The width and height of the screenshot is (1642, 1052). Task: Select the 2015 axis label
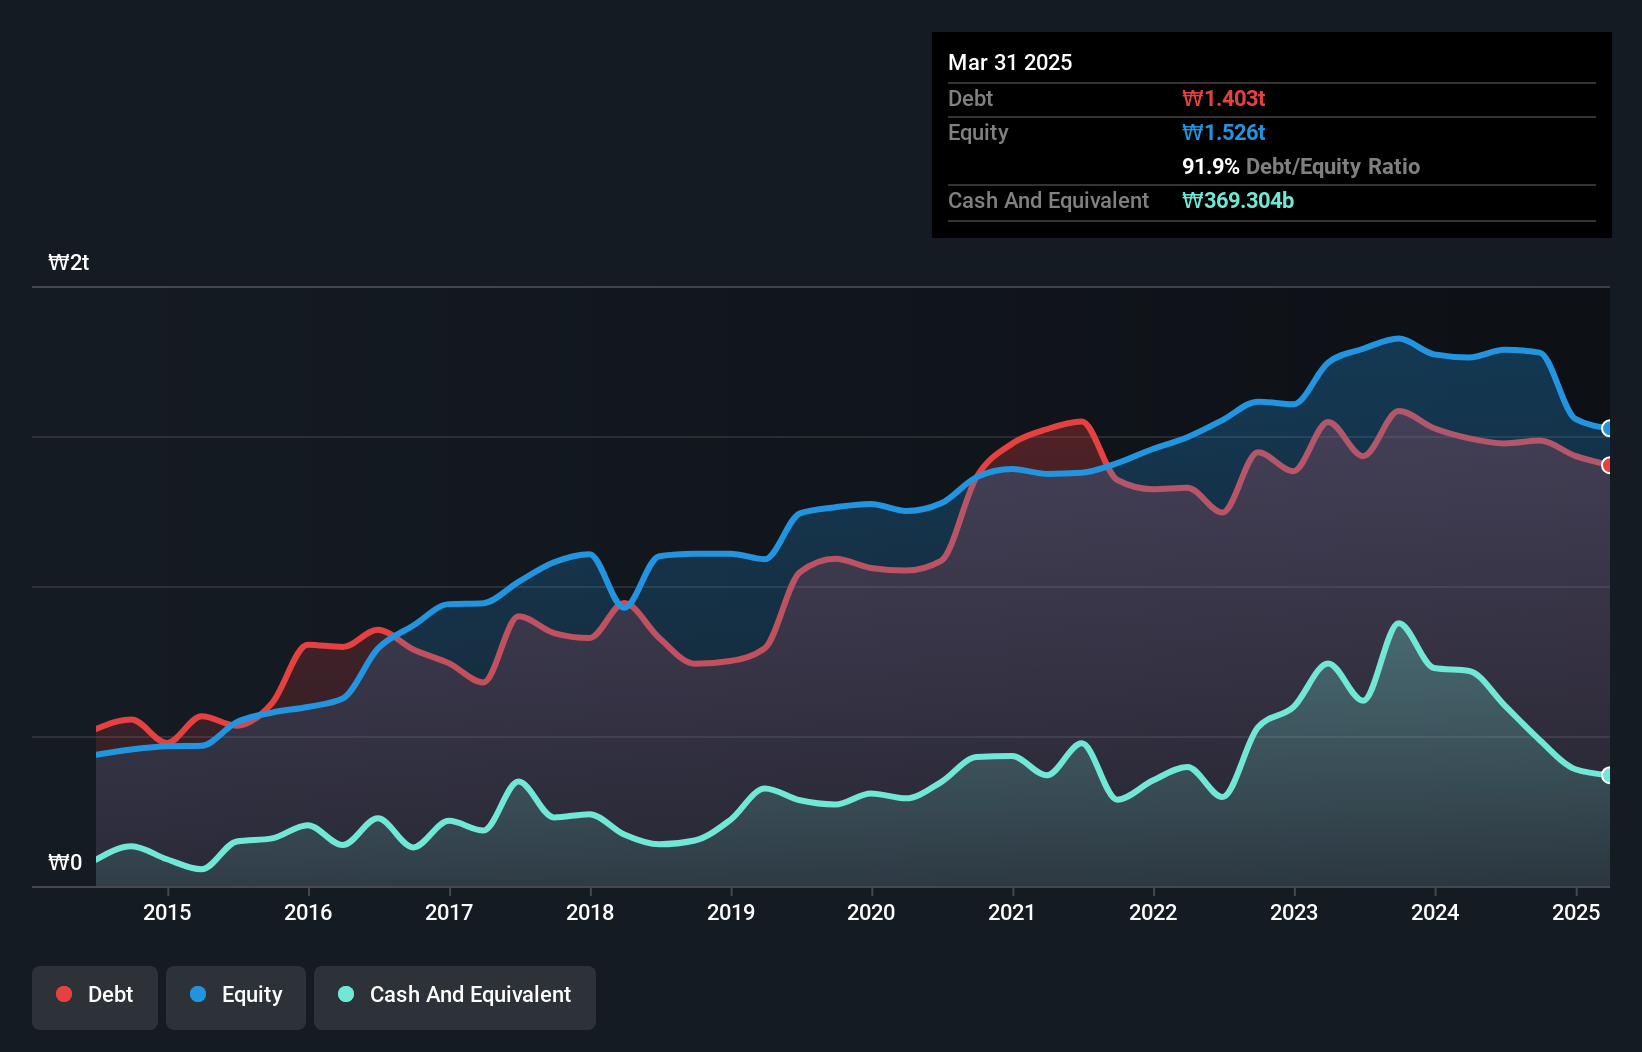(167, 912)
